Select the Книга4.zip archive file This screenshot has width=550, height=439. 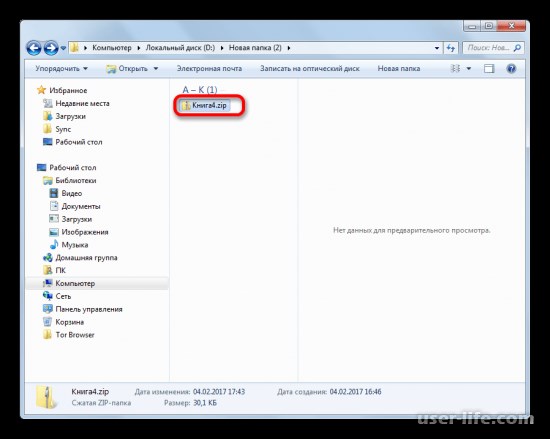coord(205,106)
